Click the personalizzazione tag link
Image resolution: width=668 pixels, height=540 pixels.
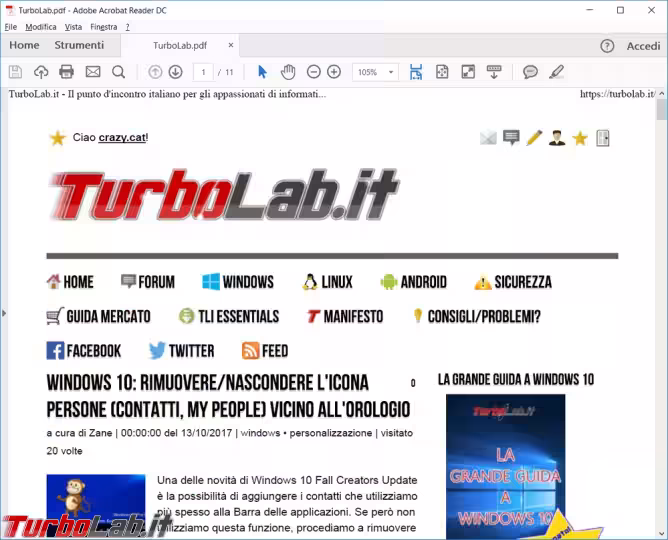[x=331, y=433]
